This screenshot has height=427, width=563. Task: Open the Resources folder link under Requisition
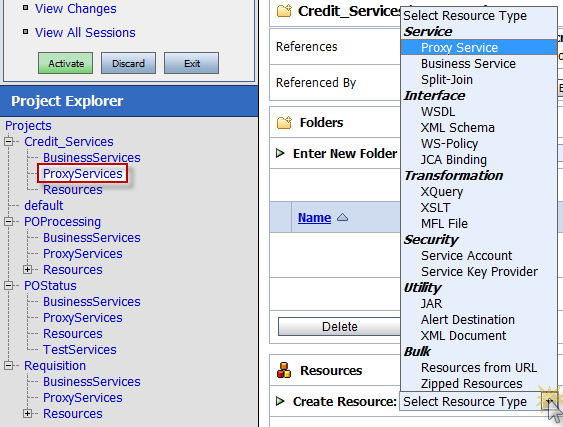coord(73,414)
